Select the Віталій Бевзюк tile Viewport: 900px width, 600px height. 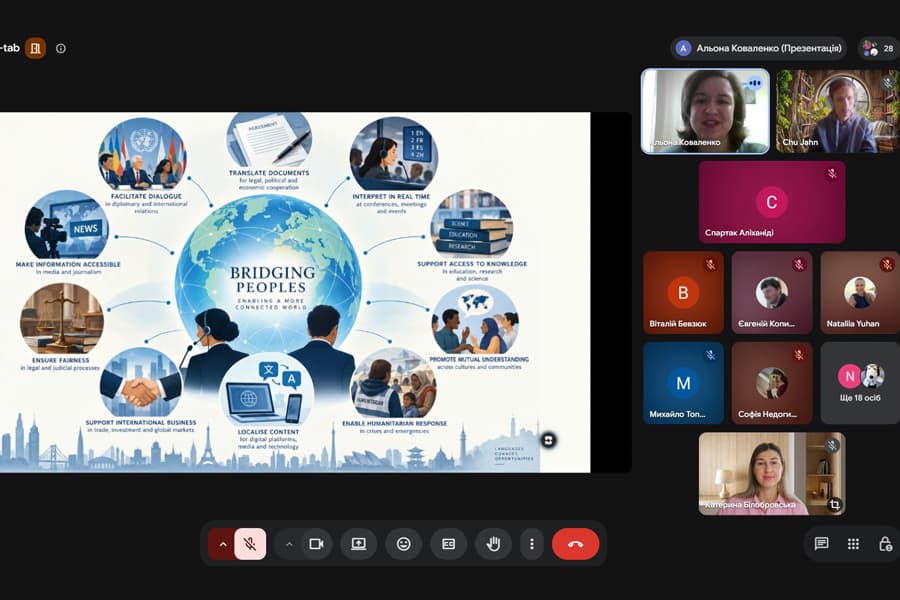684,292
